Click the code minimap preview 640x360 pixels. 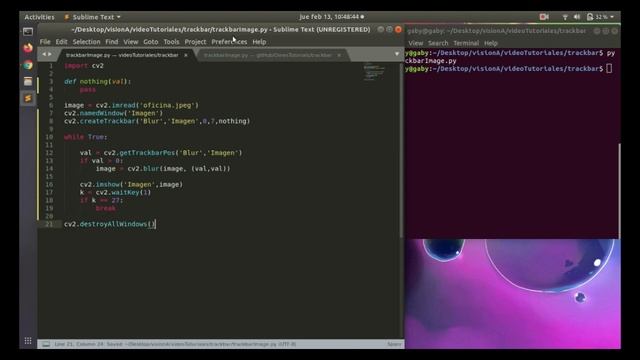pos(373,71)
